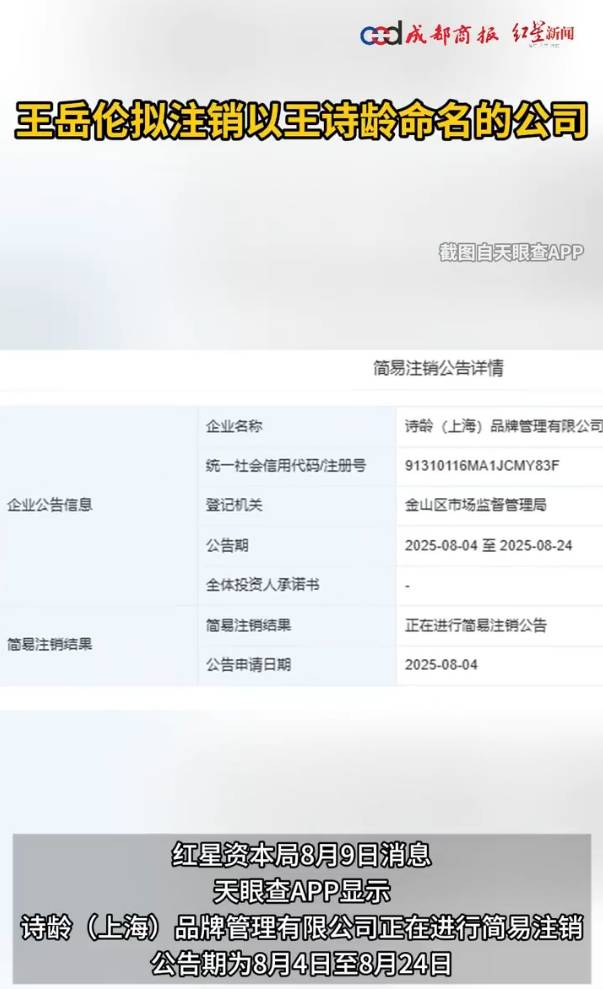Click the 红星新闻 logo
This screenshot has height=989, width=603.
click(x=544, y=33)
